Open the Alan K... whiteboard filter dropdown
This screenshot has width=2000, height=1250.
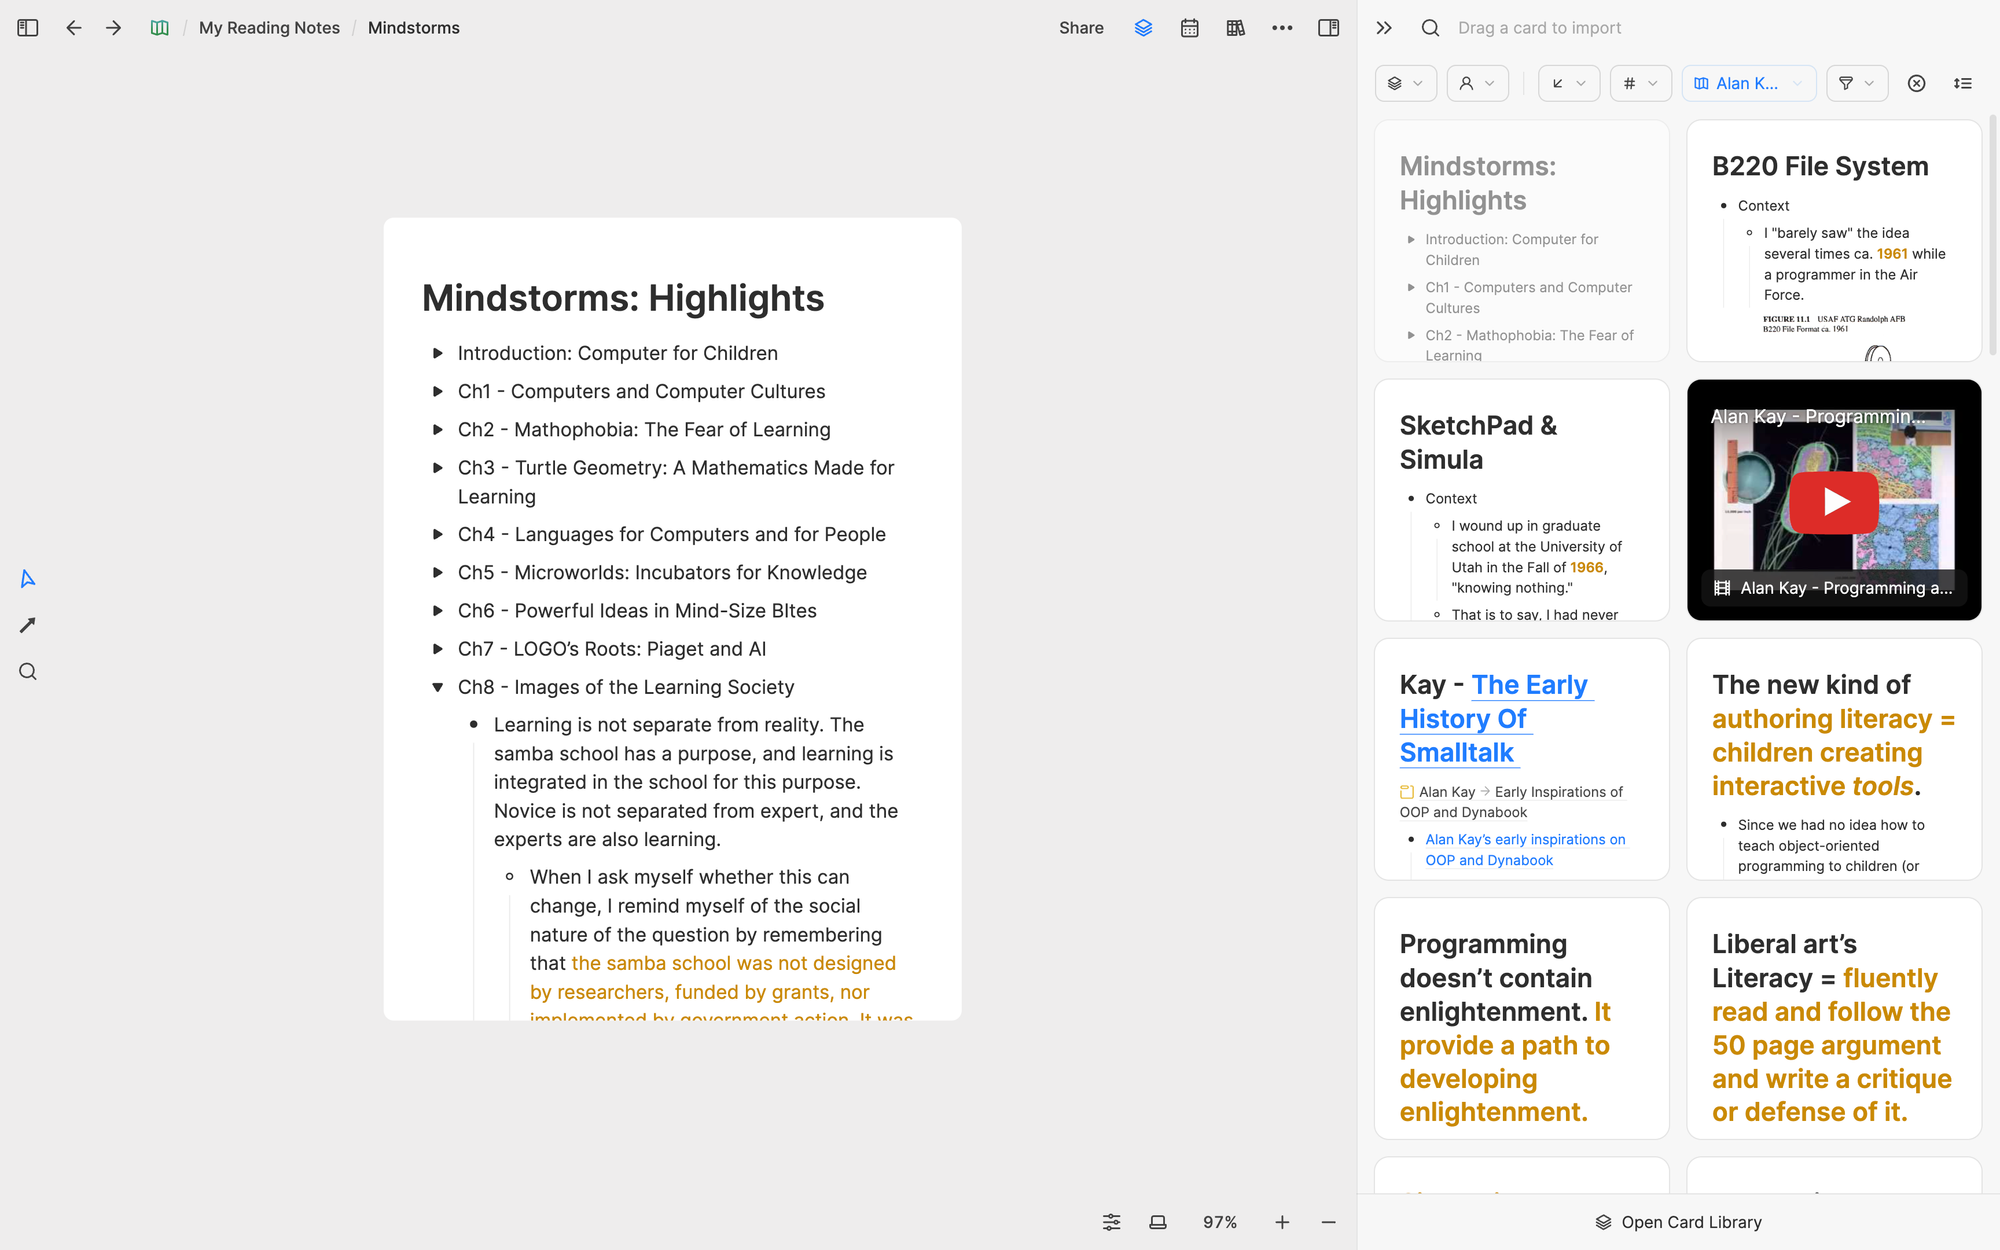click(1748, 84)
